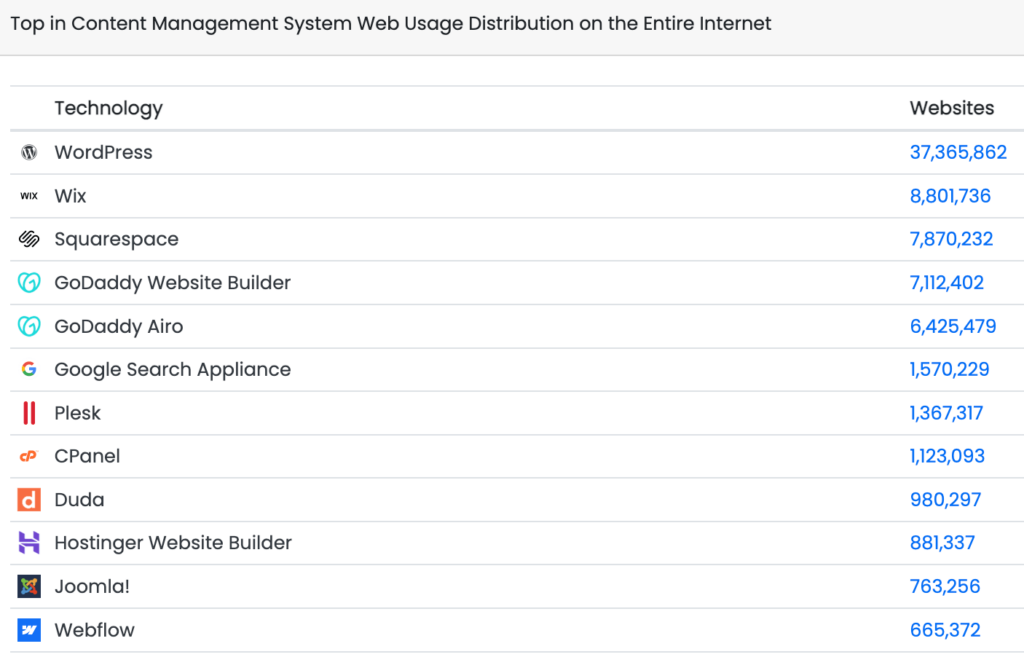Click the 1,367,317 websites number
Screen dimensions: 1024x657
point(946,413)
